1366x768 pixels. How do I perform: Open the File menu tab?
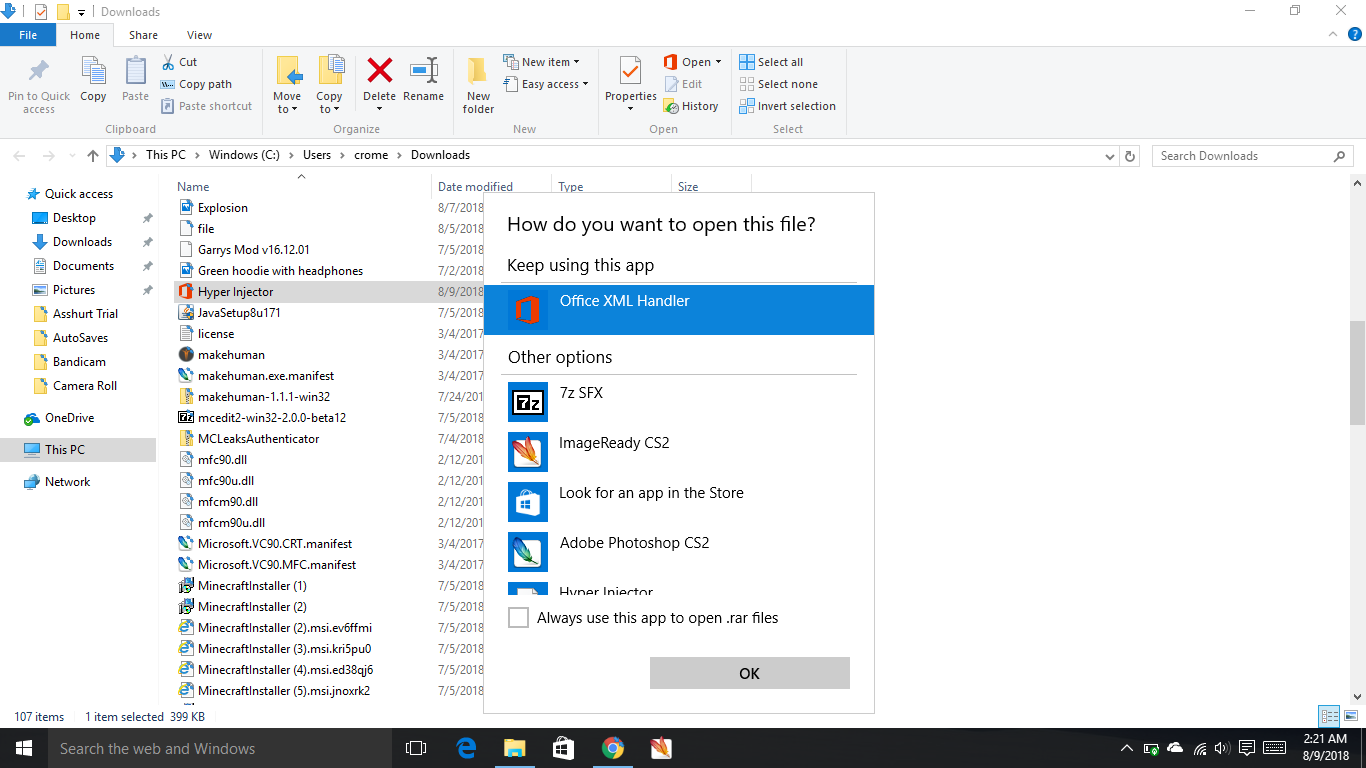[x=28, y=35]
